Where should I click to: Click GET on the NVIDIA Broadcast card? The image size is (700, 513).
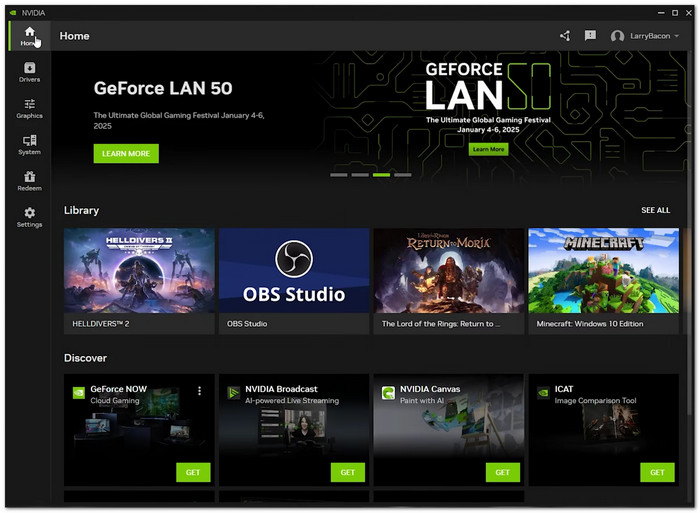(348, 472)
